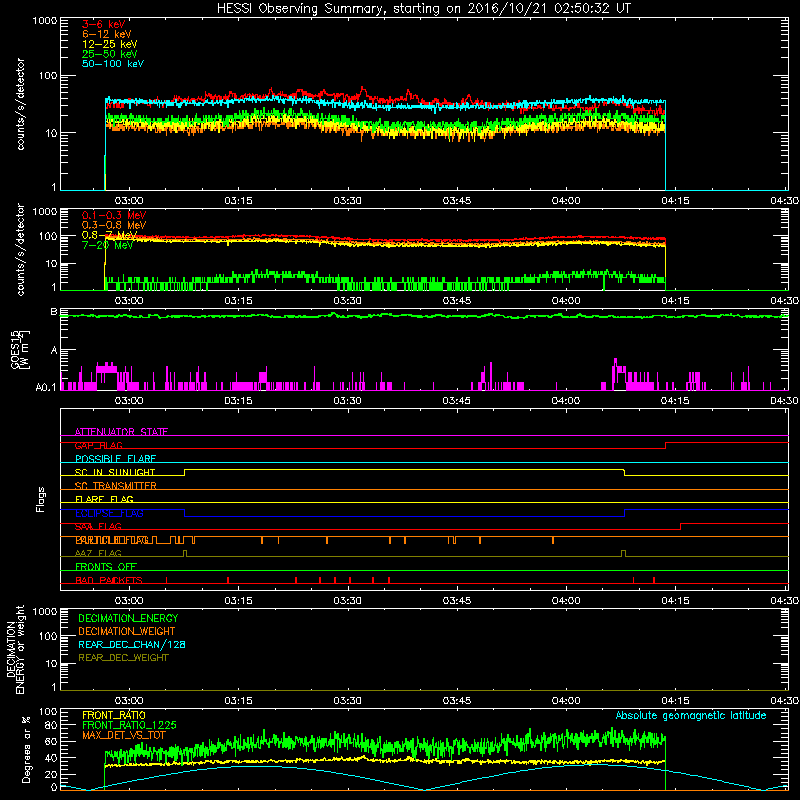This screenshot has width=800, height=800.
Task: Click the yellow FRONT_RATIO legend label
Action: pyautogui.click(x=114, y=715)
